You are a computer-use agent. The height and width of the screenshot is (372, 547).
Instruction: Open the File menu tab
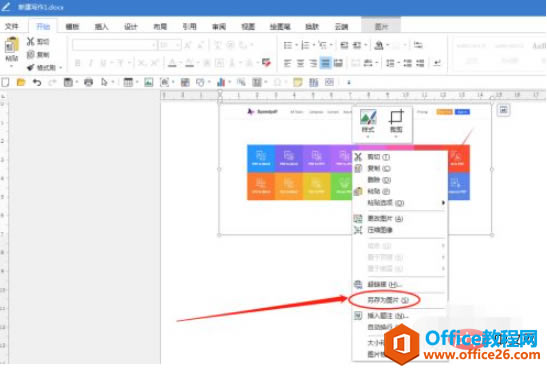point(12,27)
